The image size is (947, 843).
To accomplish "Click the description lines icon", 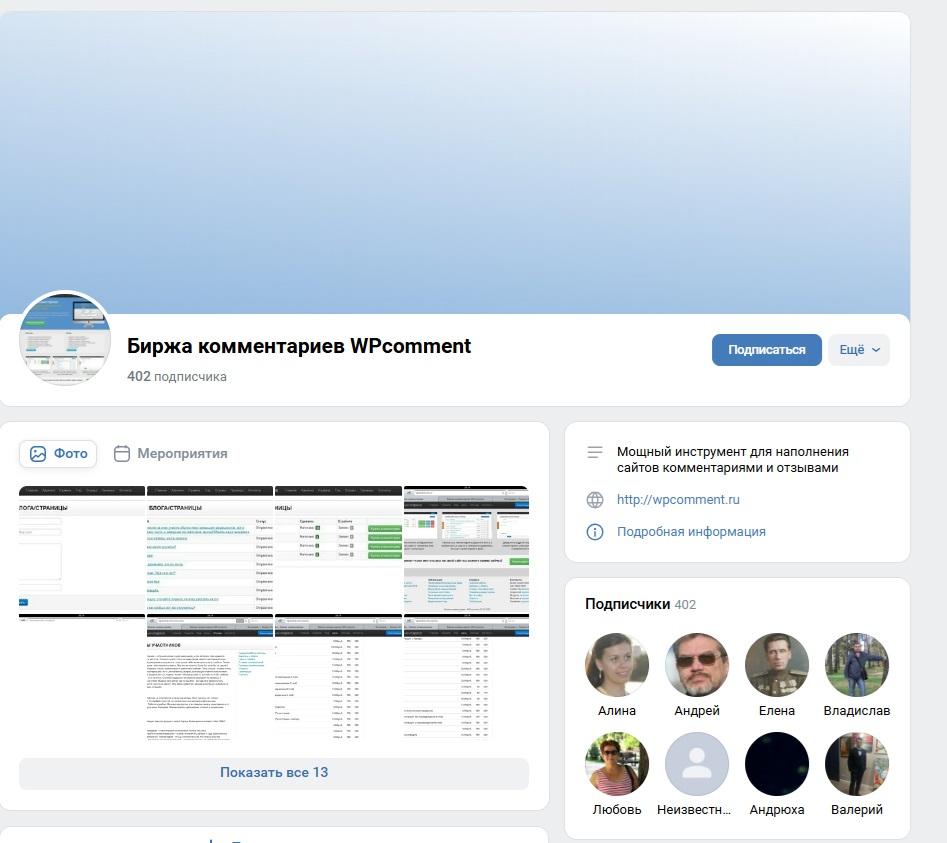I will [x=595, y=453].
